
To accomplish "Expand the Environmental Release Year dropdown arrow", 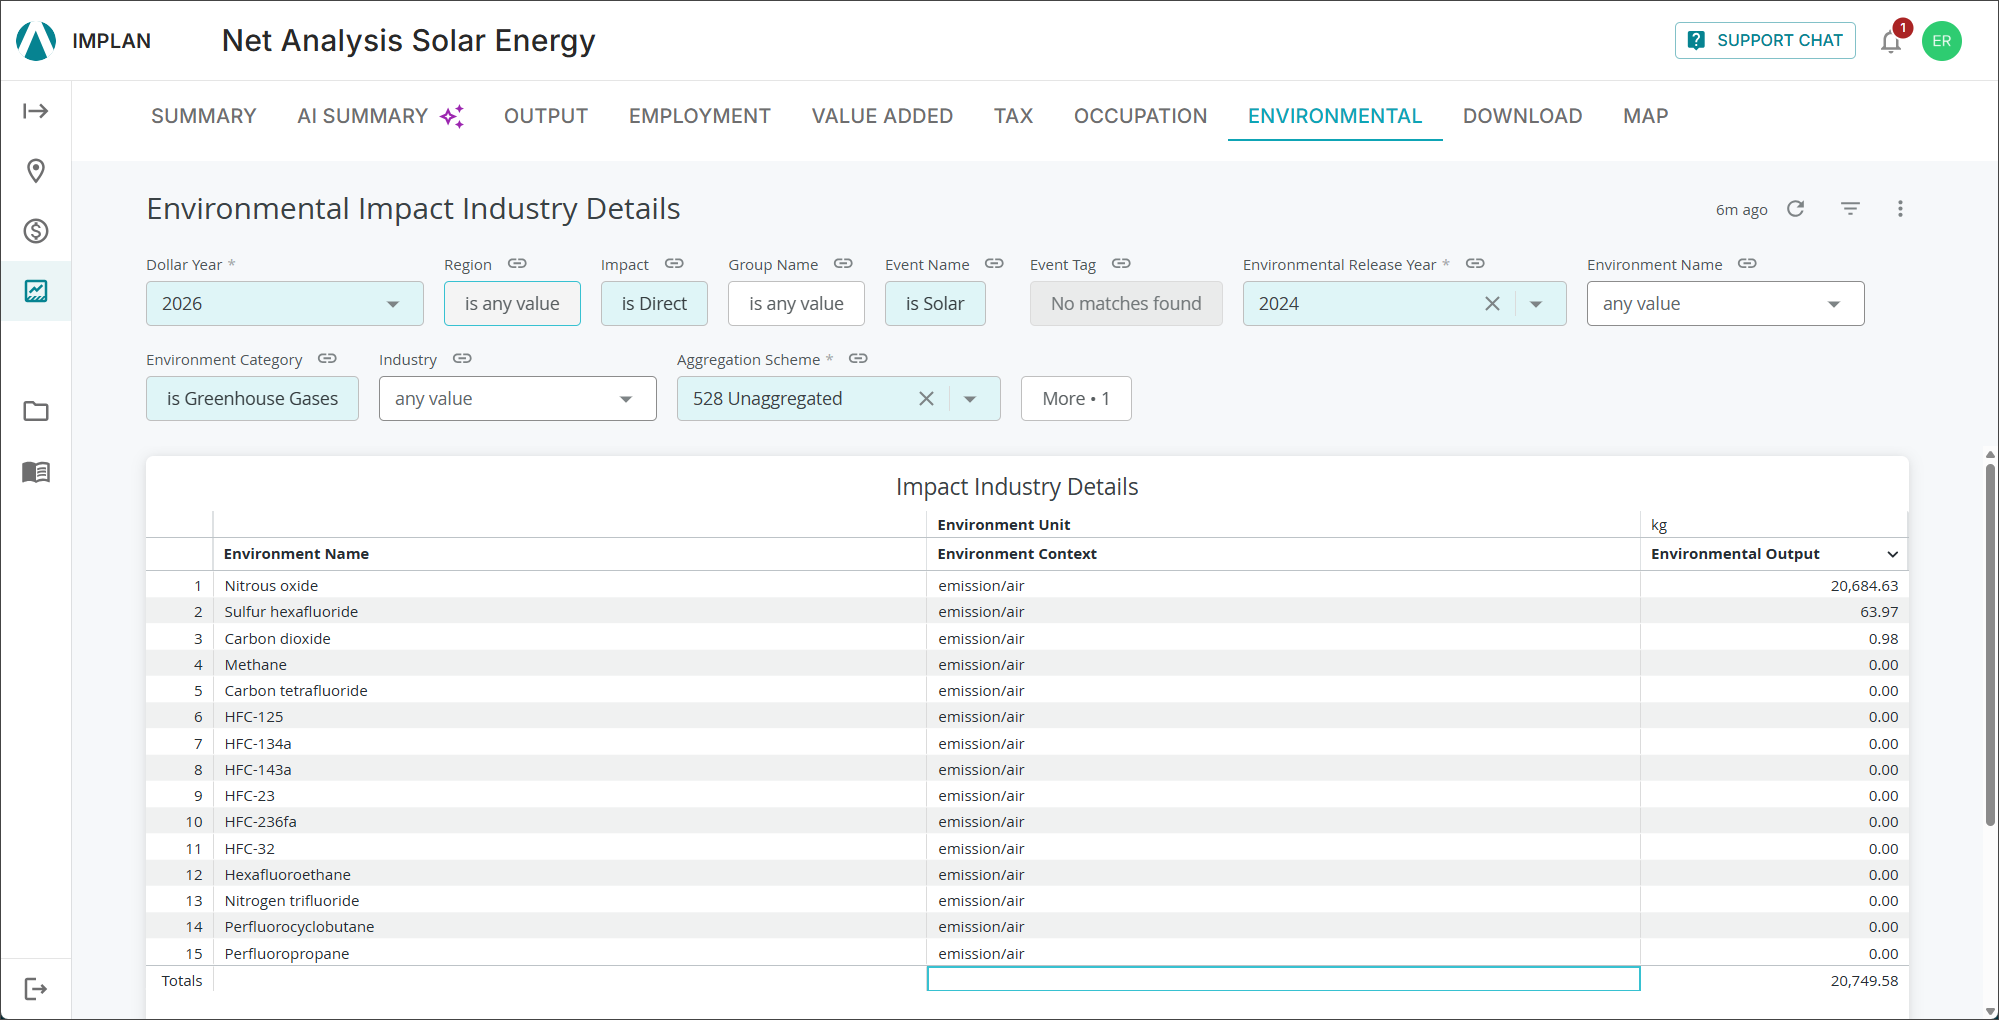I will [x=1536, y=304].
